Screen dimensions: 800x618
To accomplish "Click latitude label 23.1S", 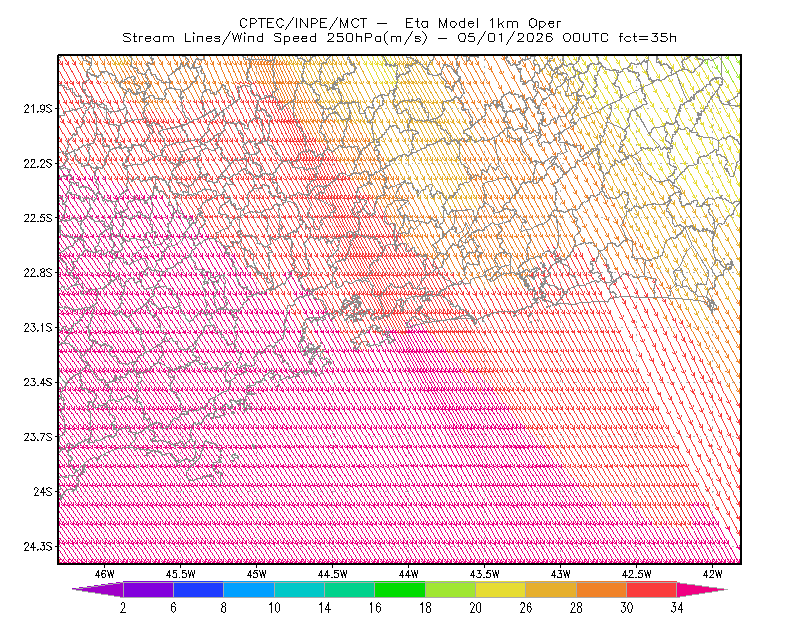I will click(38, 327).
